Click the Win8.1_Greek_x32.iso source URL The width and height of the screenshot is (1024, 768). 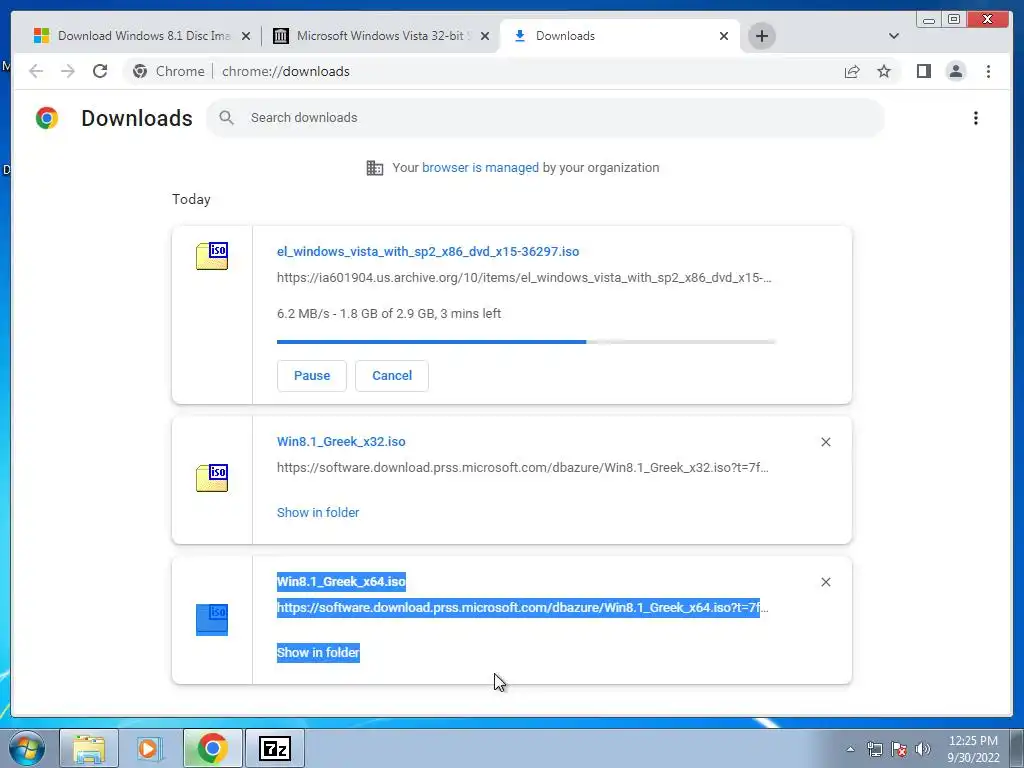[x=522, y=468]
